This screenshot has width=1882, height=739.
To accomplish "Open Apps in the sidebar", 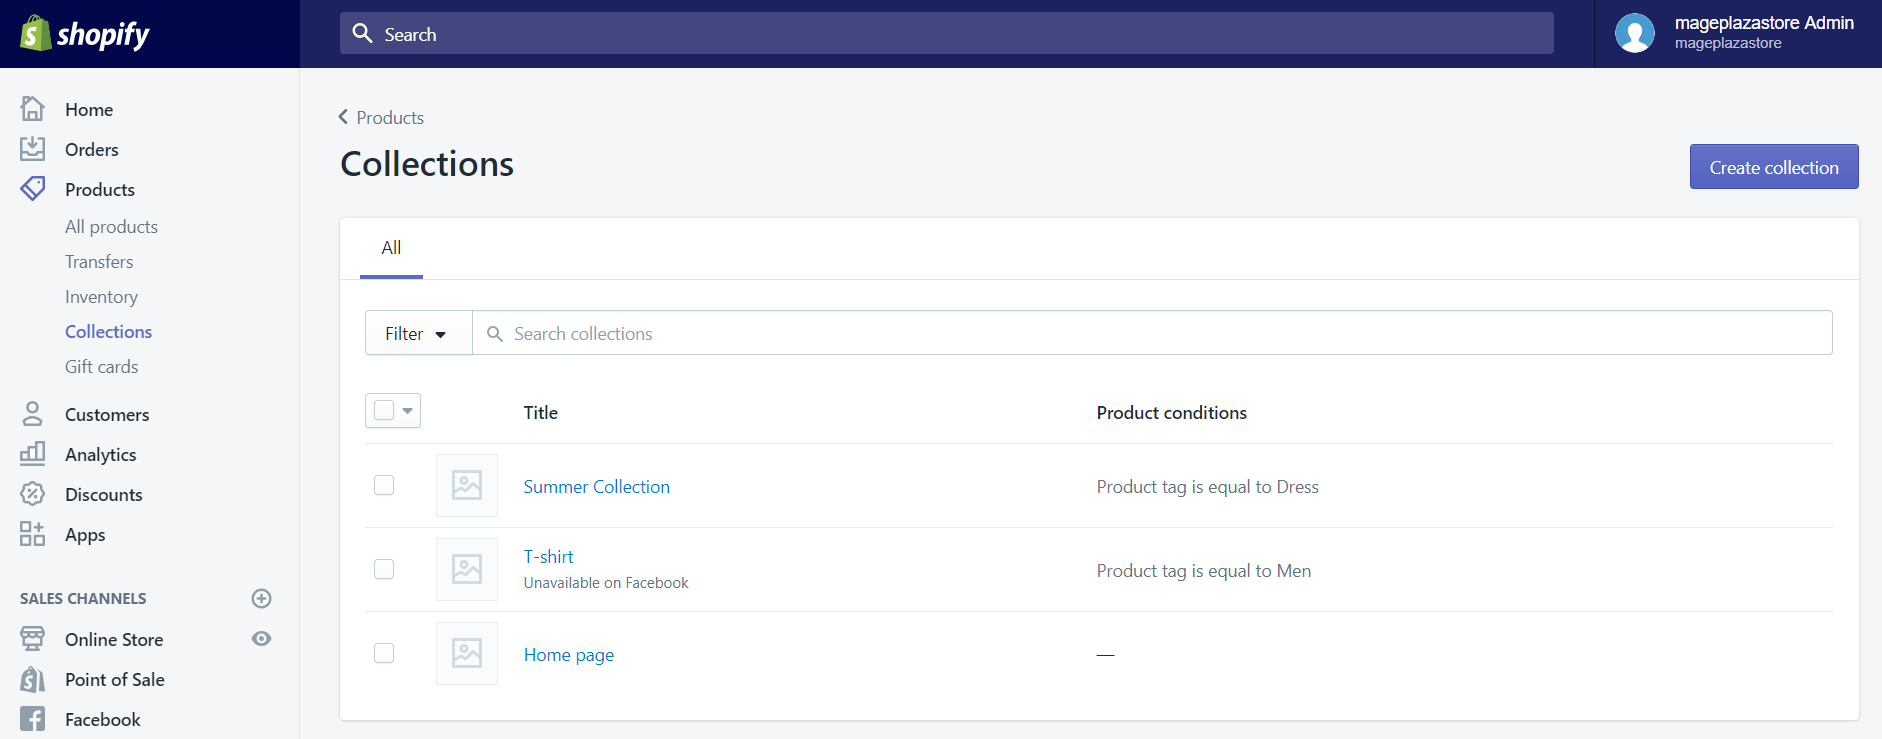I will click(x=85, y=535).
